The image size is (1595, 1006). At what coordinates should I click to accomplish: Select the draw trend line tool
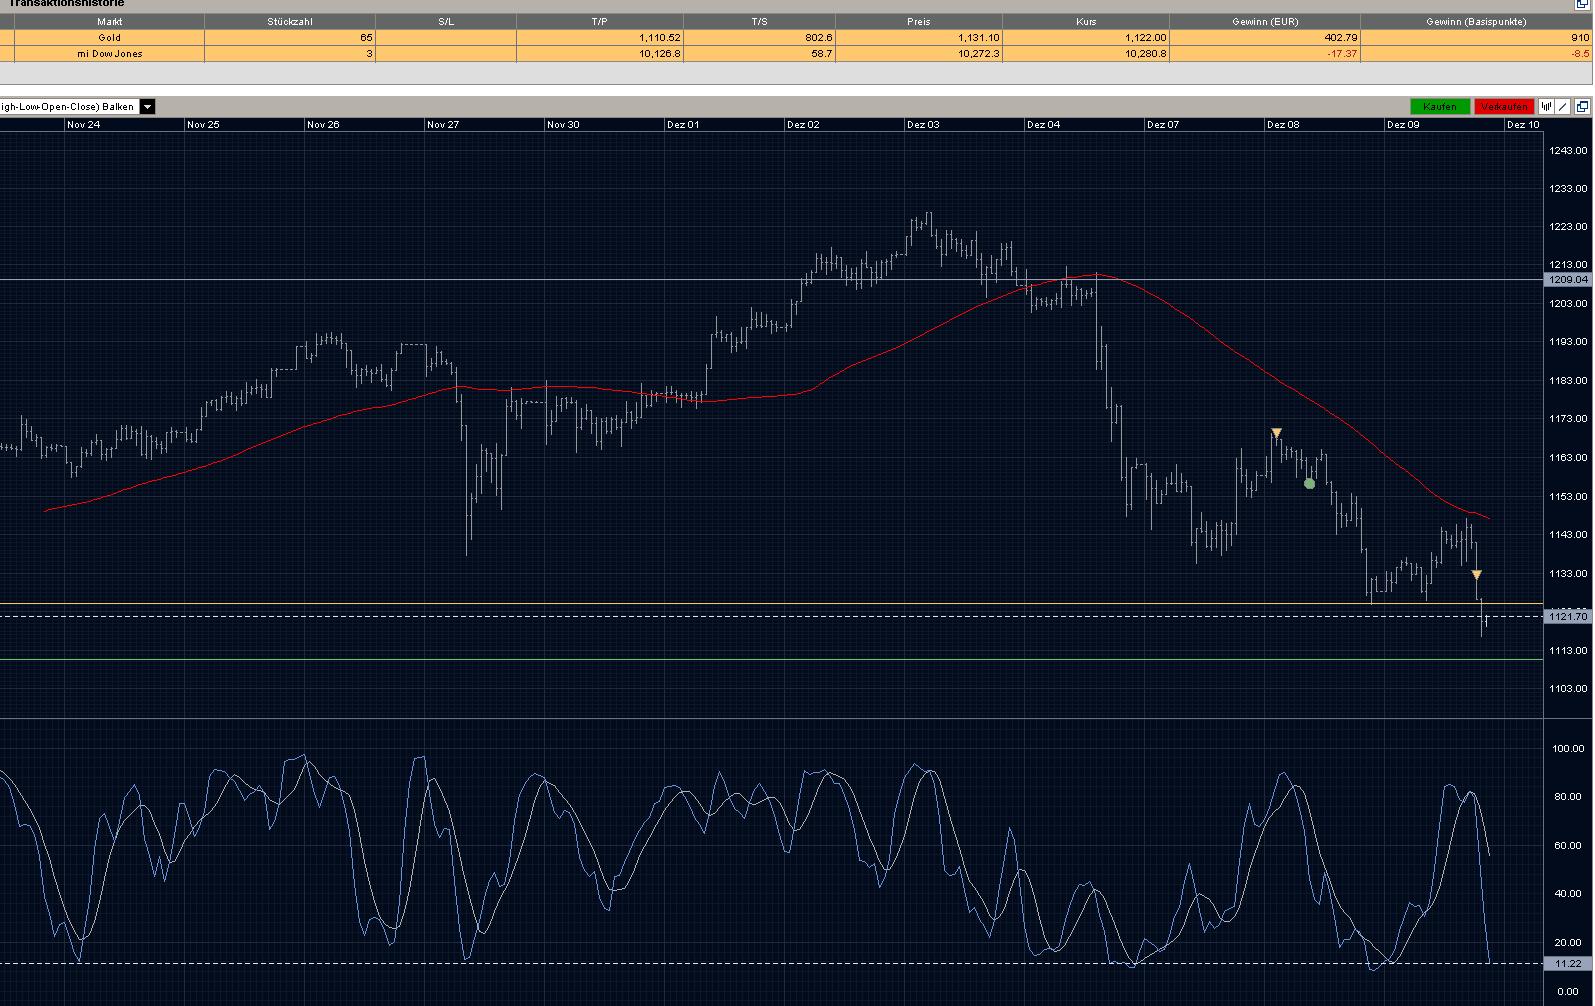[1563, 107]
